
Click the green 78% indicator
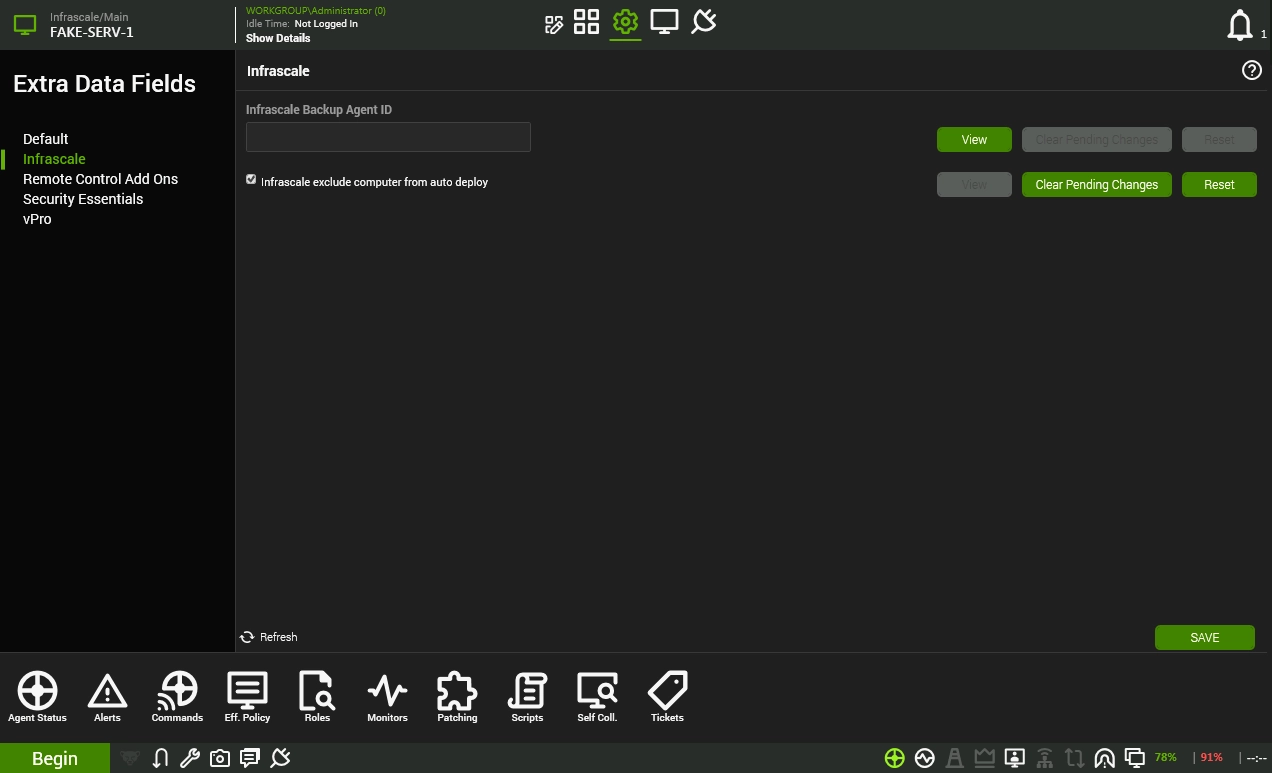pos(1165,758)
